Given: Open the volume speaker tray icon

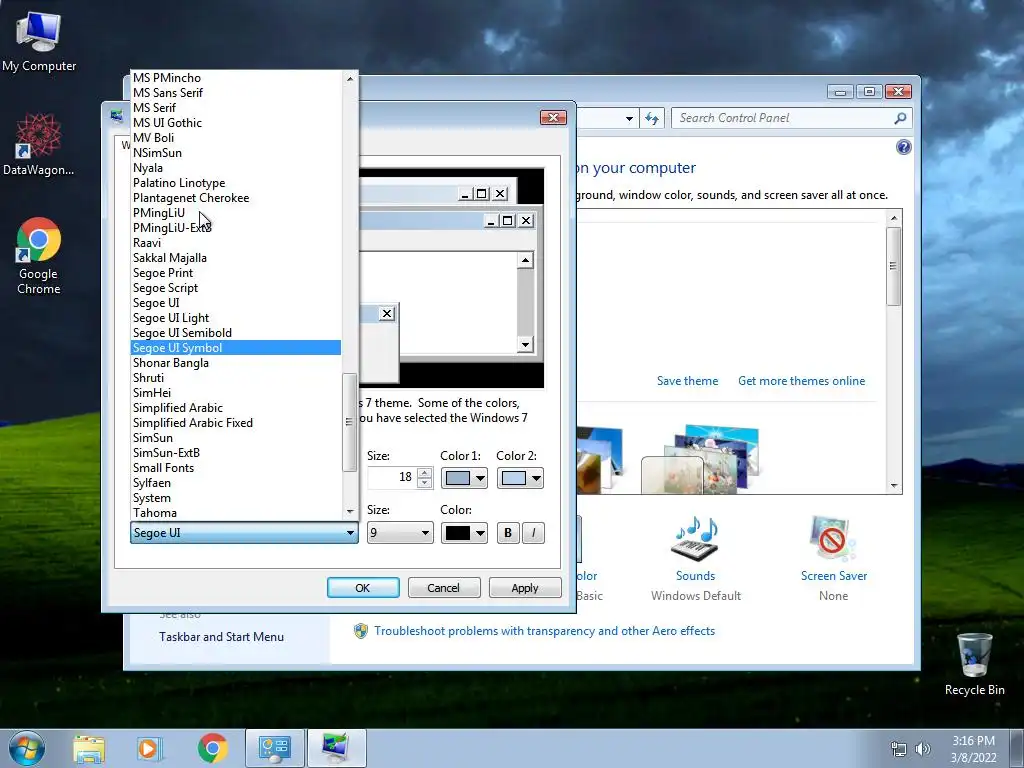Looking at the screenshot, I should (x=923, y=749).
